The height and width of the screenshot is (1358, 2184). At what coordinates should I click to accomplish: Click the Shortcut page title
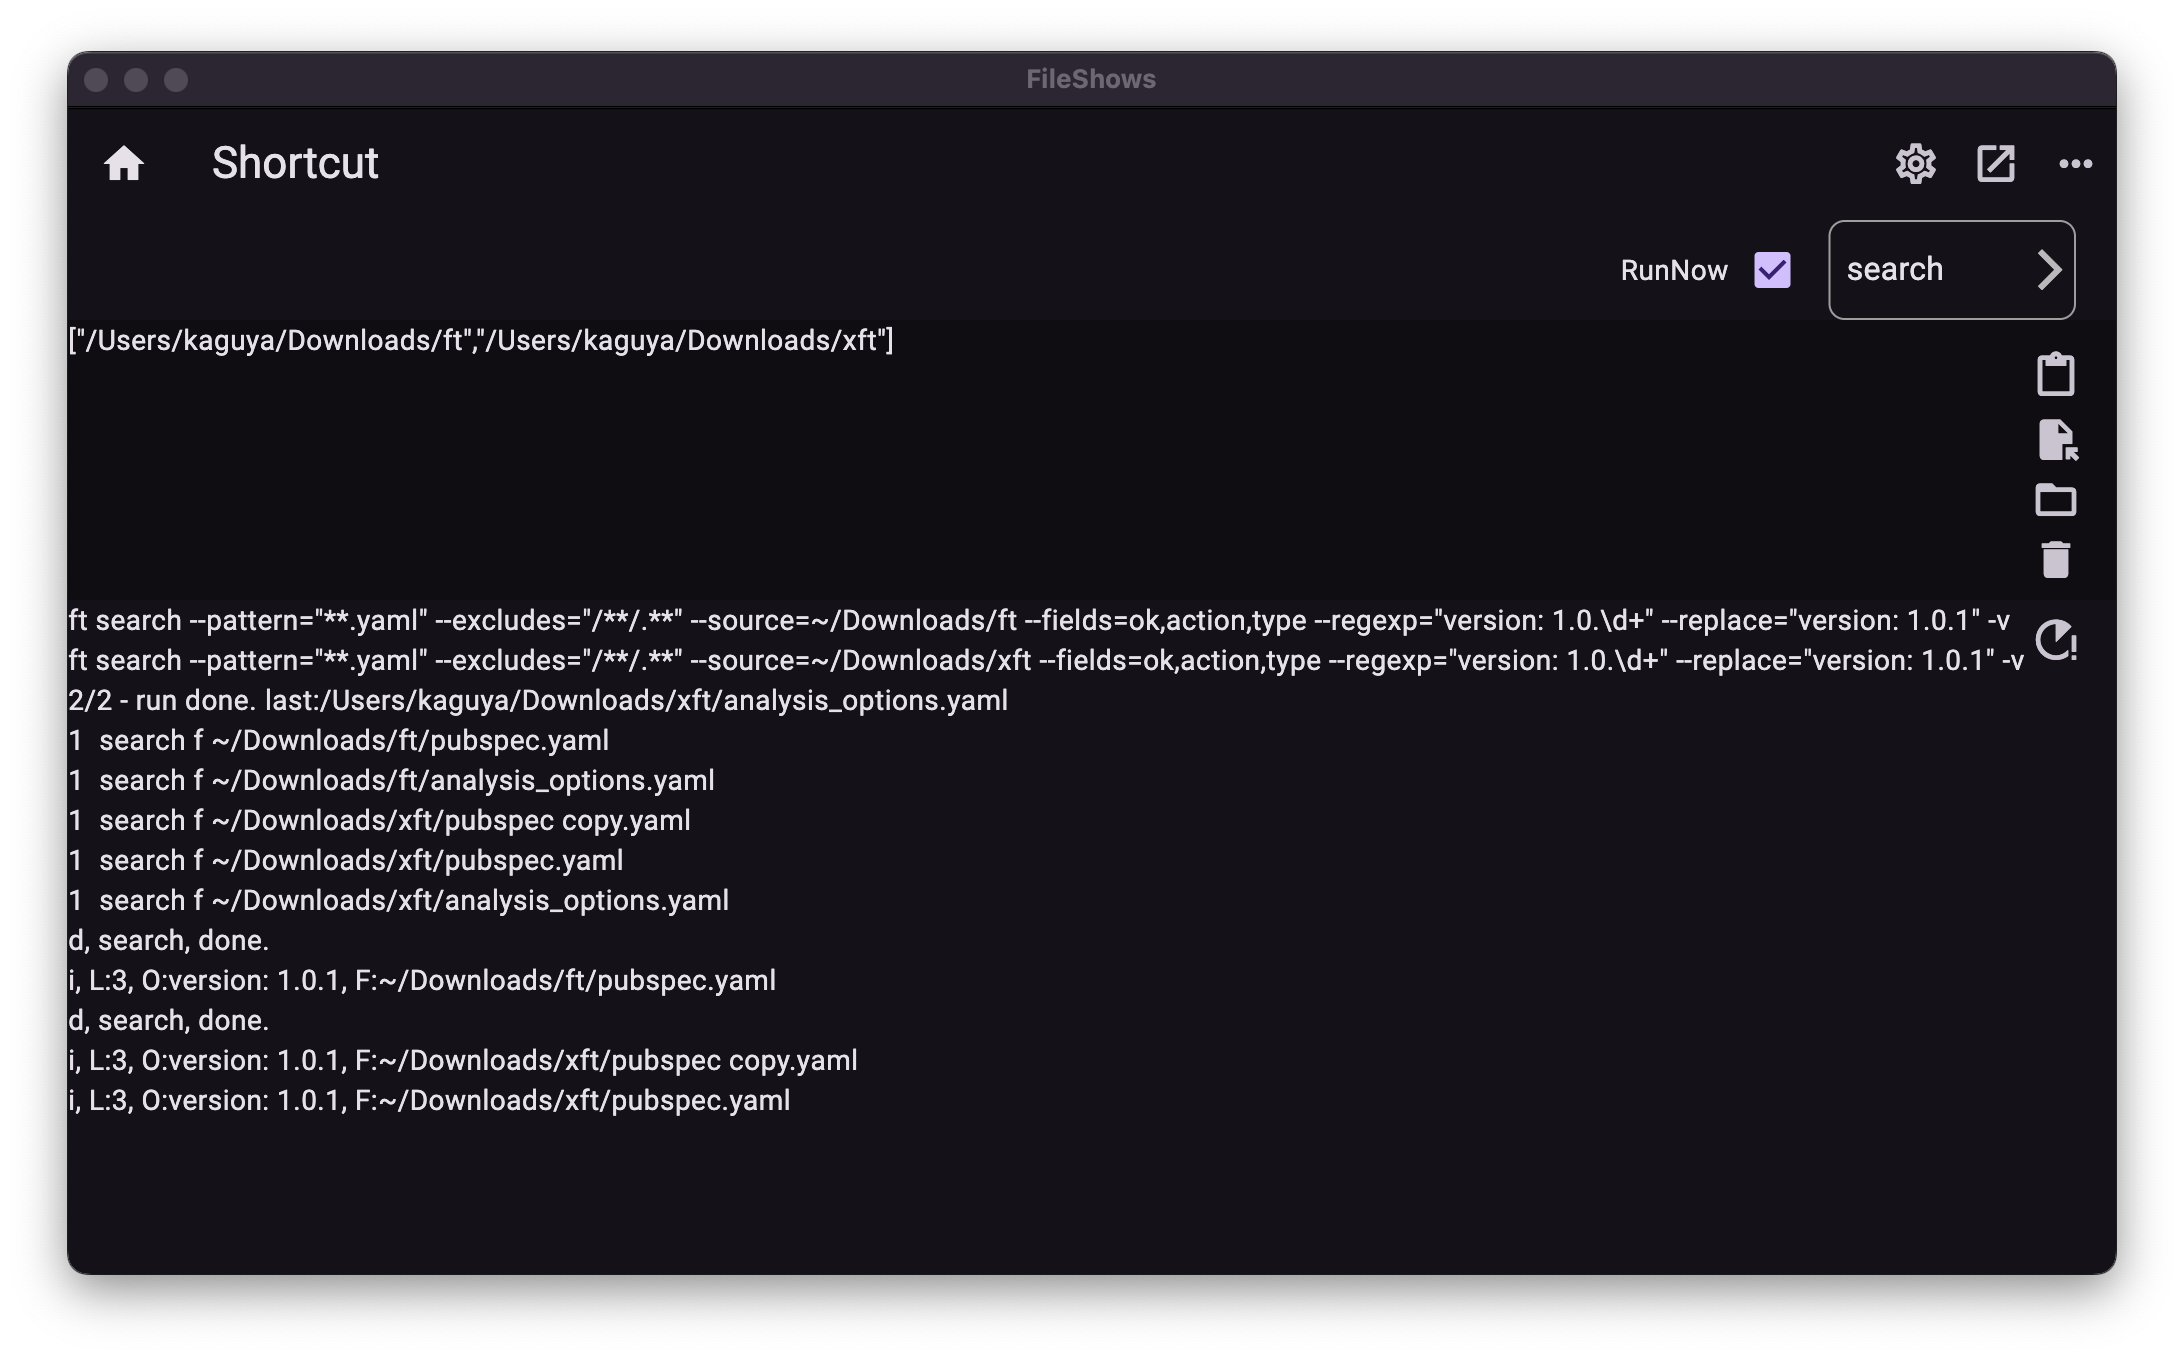(295, 163)
